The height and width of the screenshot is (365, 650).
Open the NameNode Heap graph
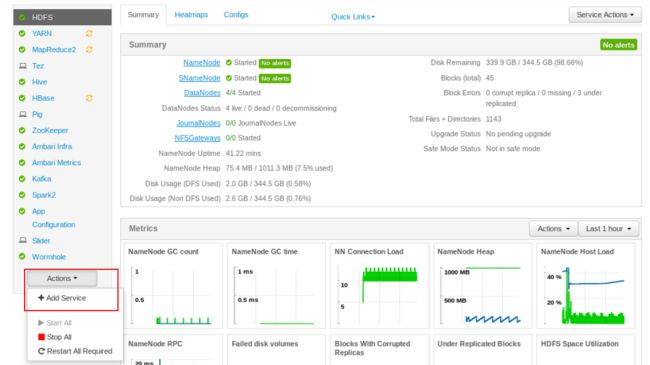[483, 286]
